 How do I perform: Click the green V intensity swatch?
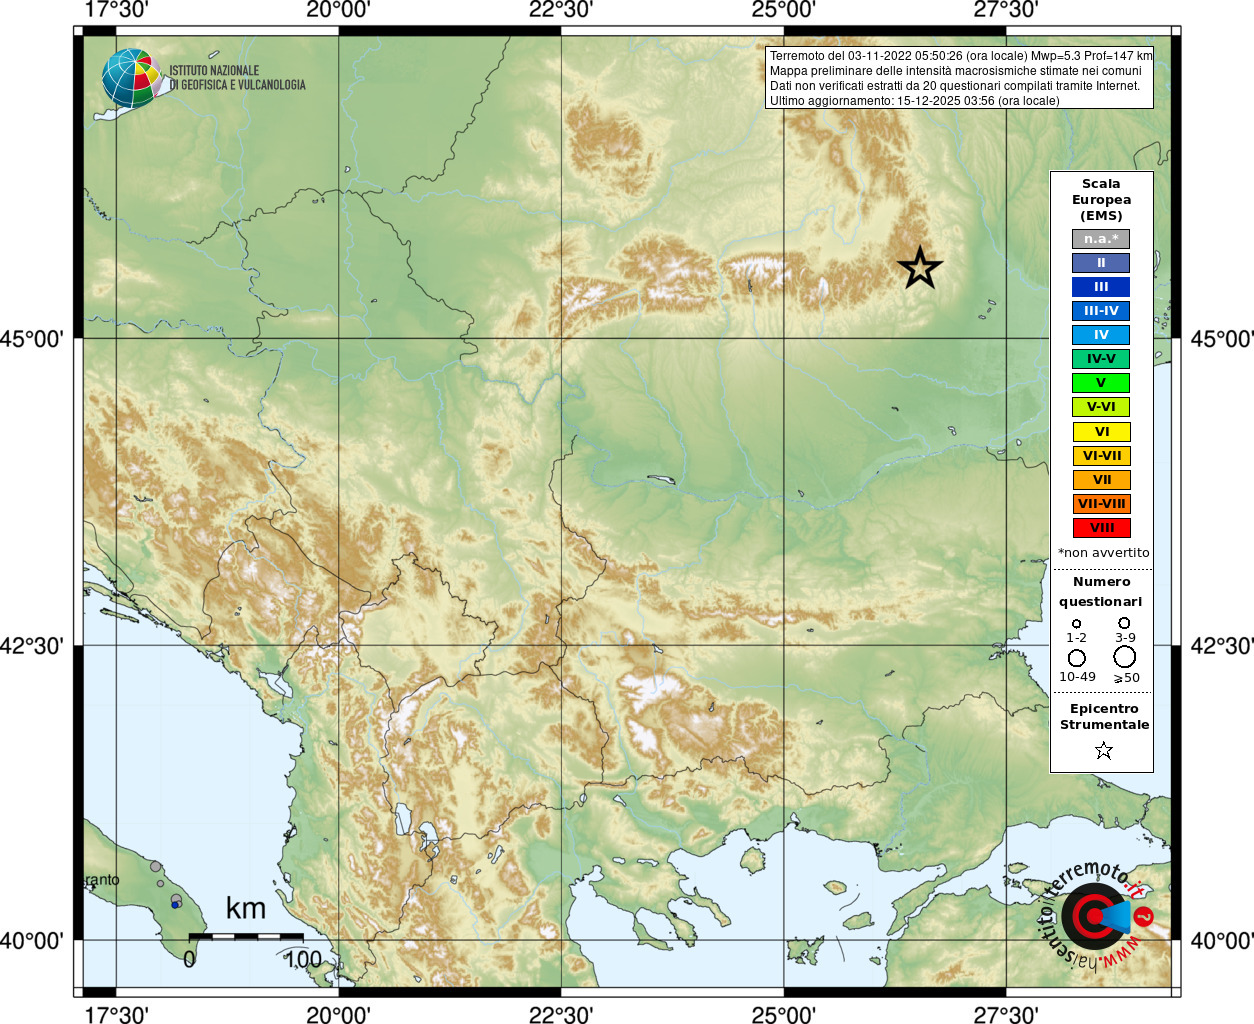click(x=1101, y=383)
